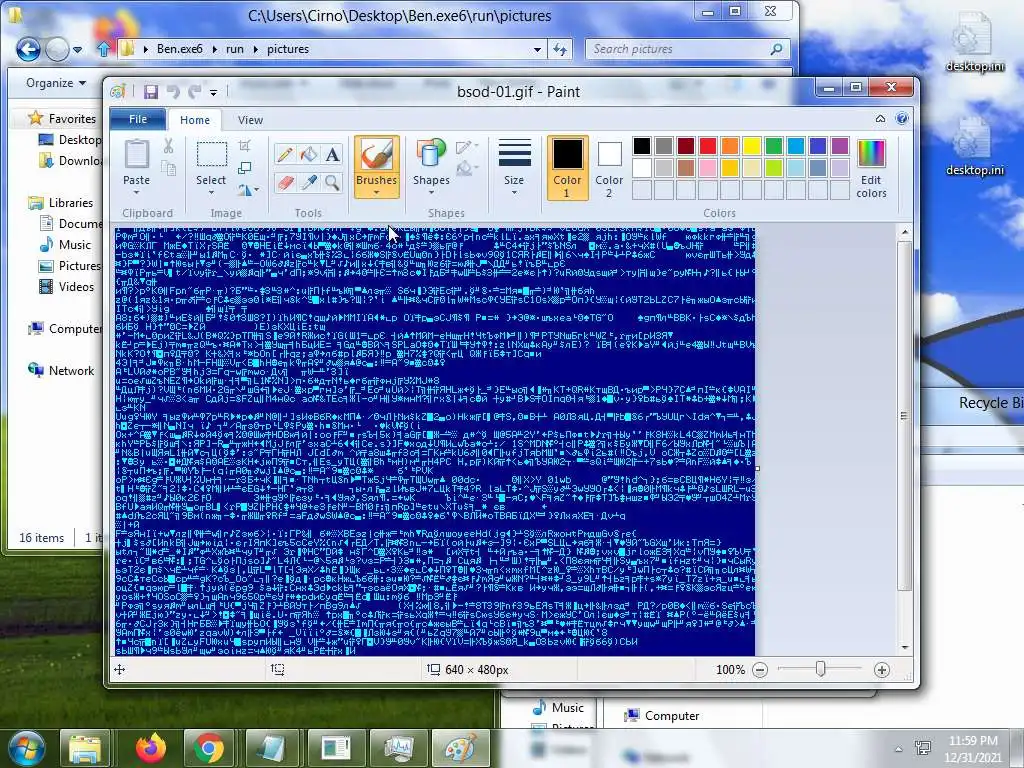
Task: Open Favorites in Explorer navigation pane
Action: pyautogui.click(x=72, y=119)
